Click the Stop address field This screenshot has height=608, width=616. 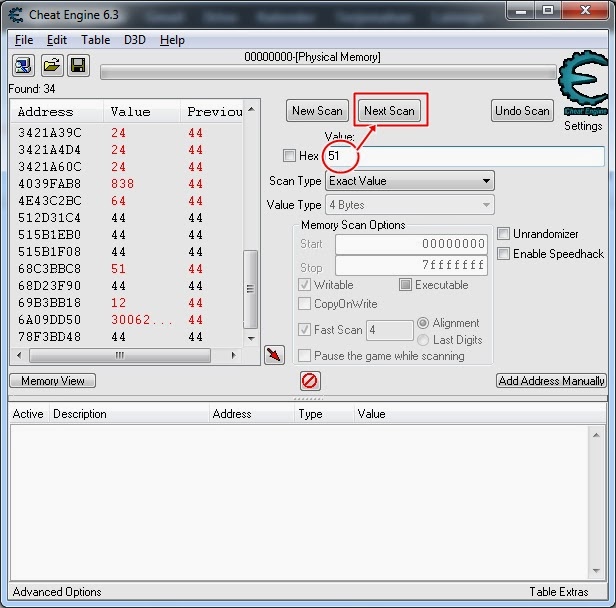411,266
